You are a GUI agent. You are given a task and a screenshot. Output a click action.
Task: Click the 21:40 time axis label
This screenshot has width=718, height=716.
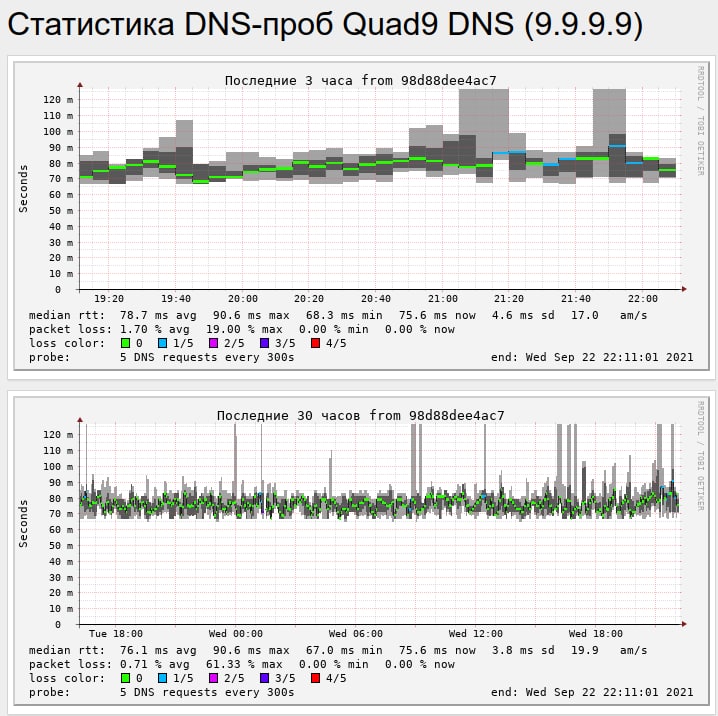click(576, 299)
